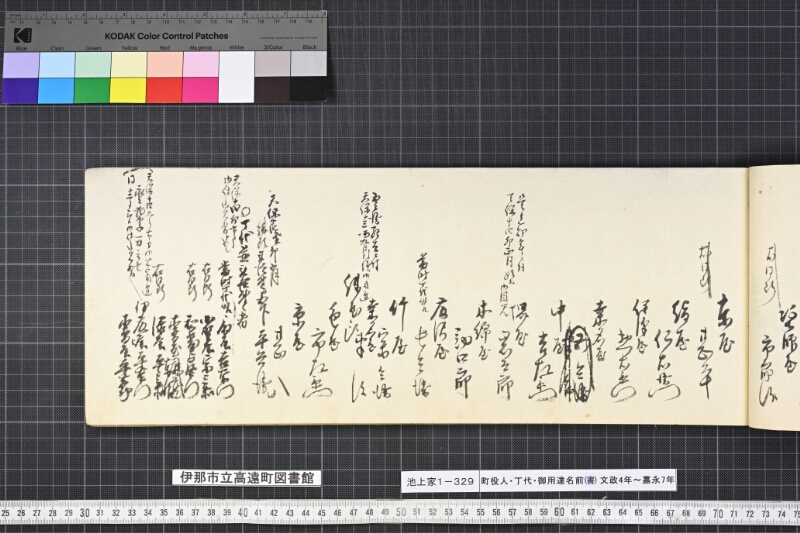This screenshot has height=533, width=800.
Task: Click the 30 mark on the bottom ruler
Action: coord(85,513)
